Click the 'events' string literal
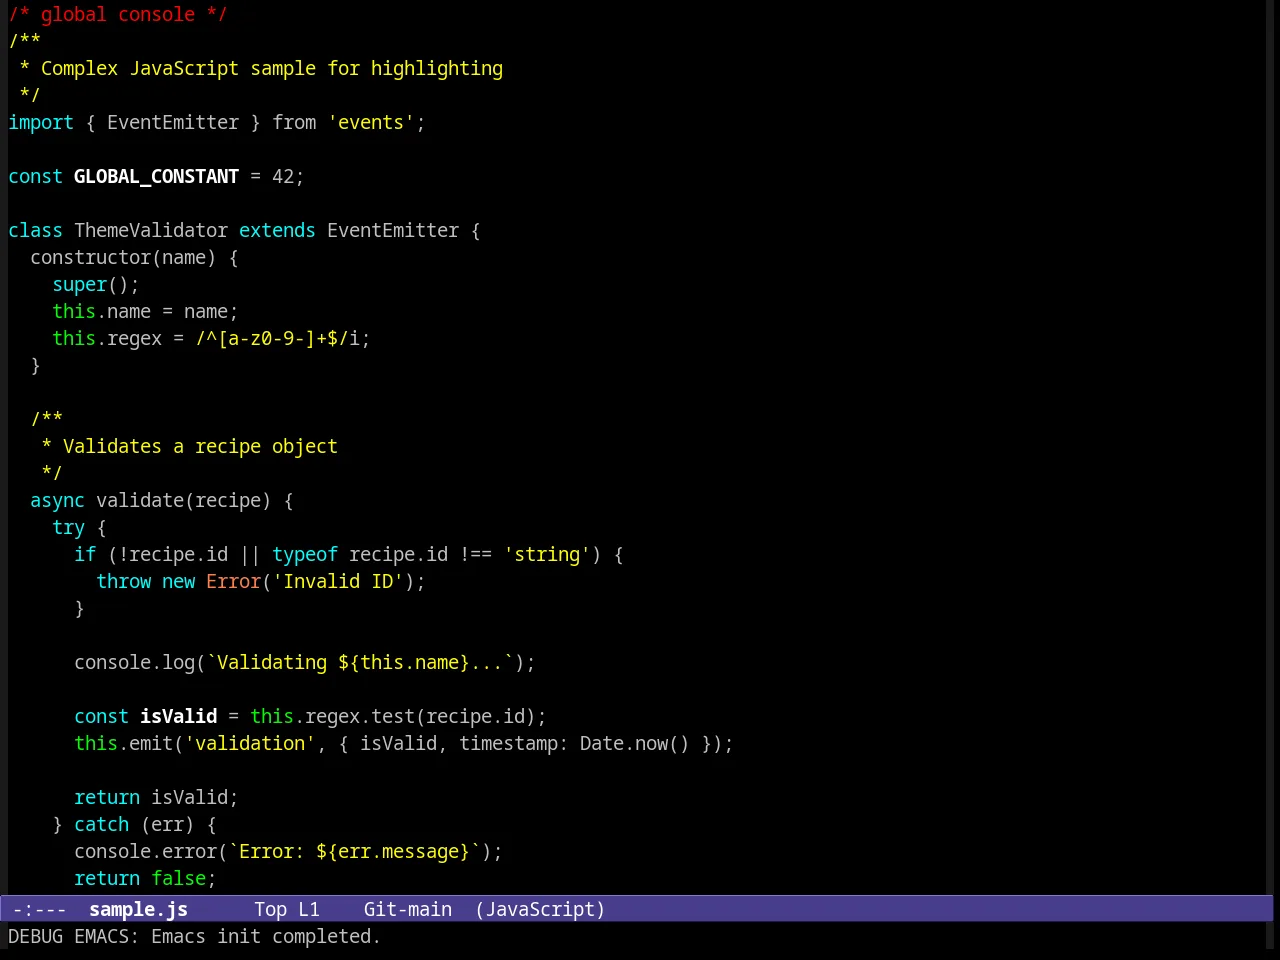This screenshot has width=1280, height=960. coord(371,122)
